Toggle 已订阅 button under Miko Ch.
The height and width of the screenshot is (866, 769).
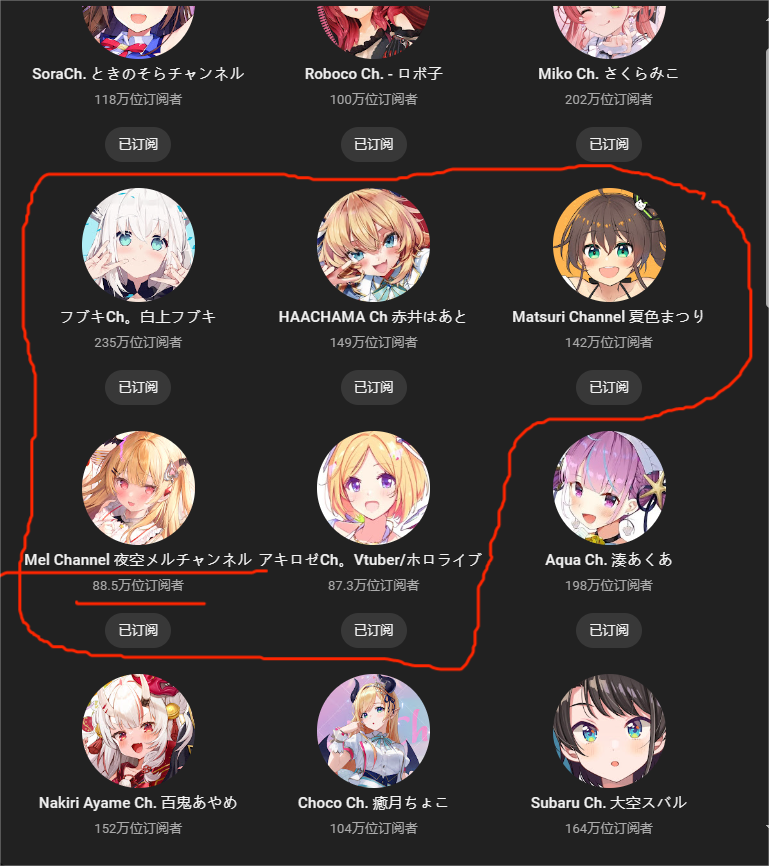(609, 144)
